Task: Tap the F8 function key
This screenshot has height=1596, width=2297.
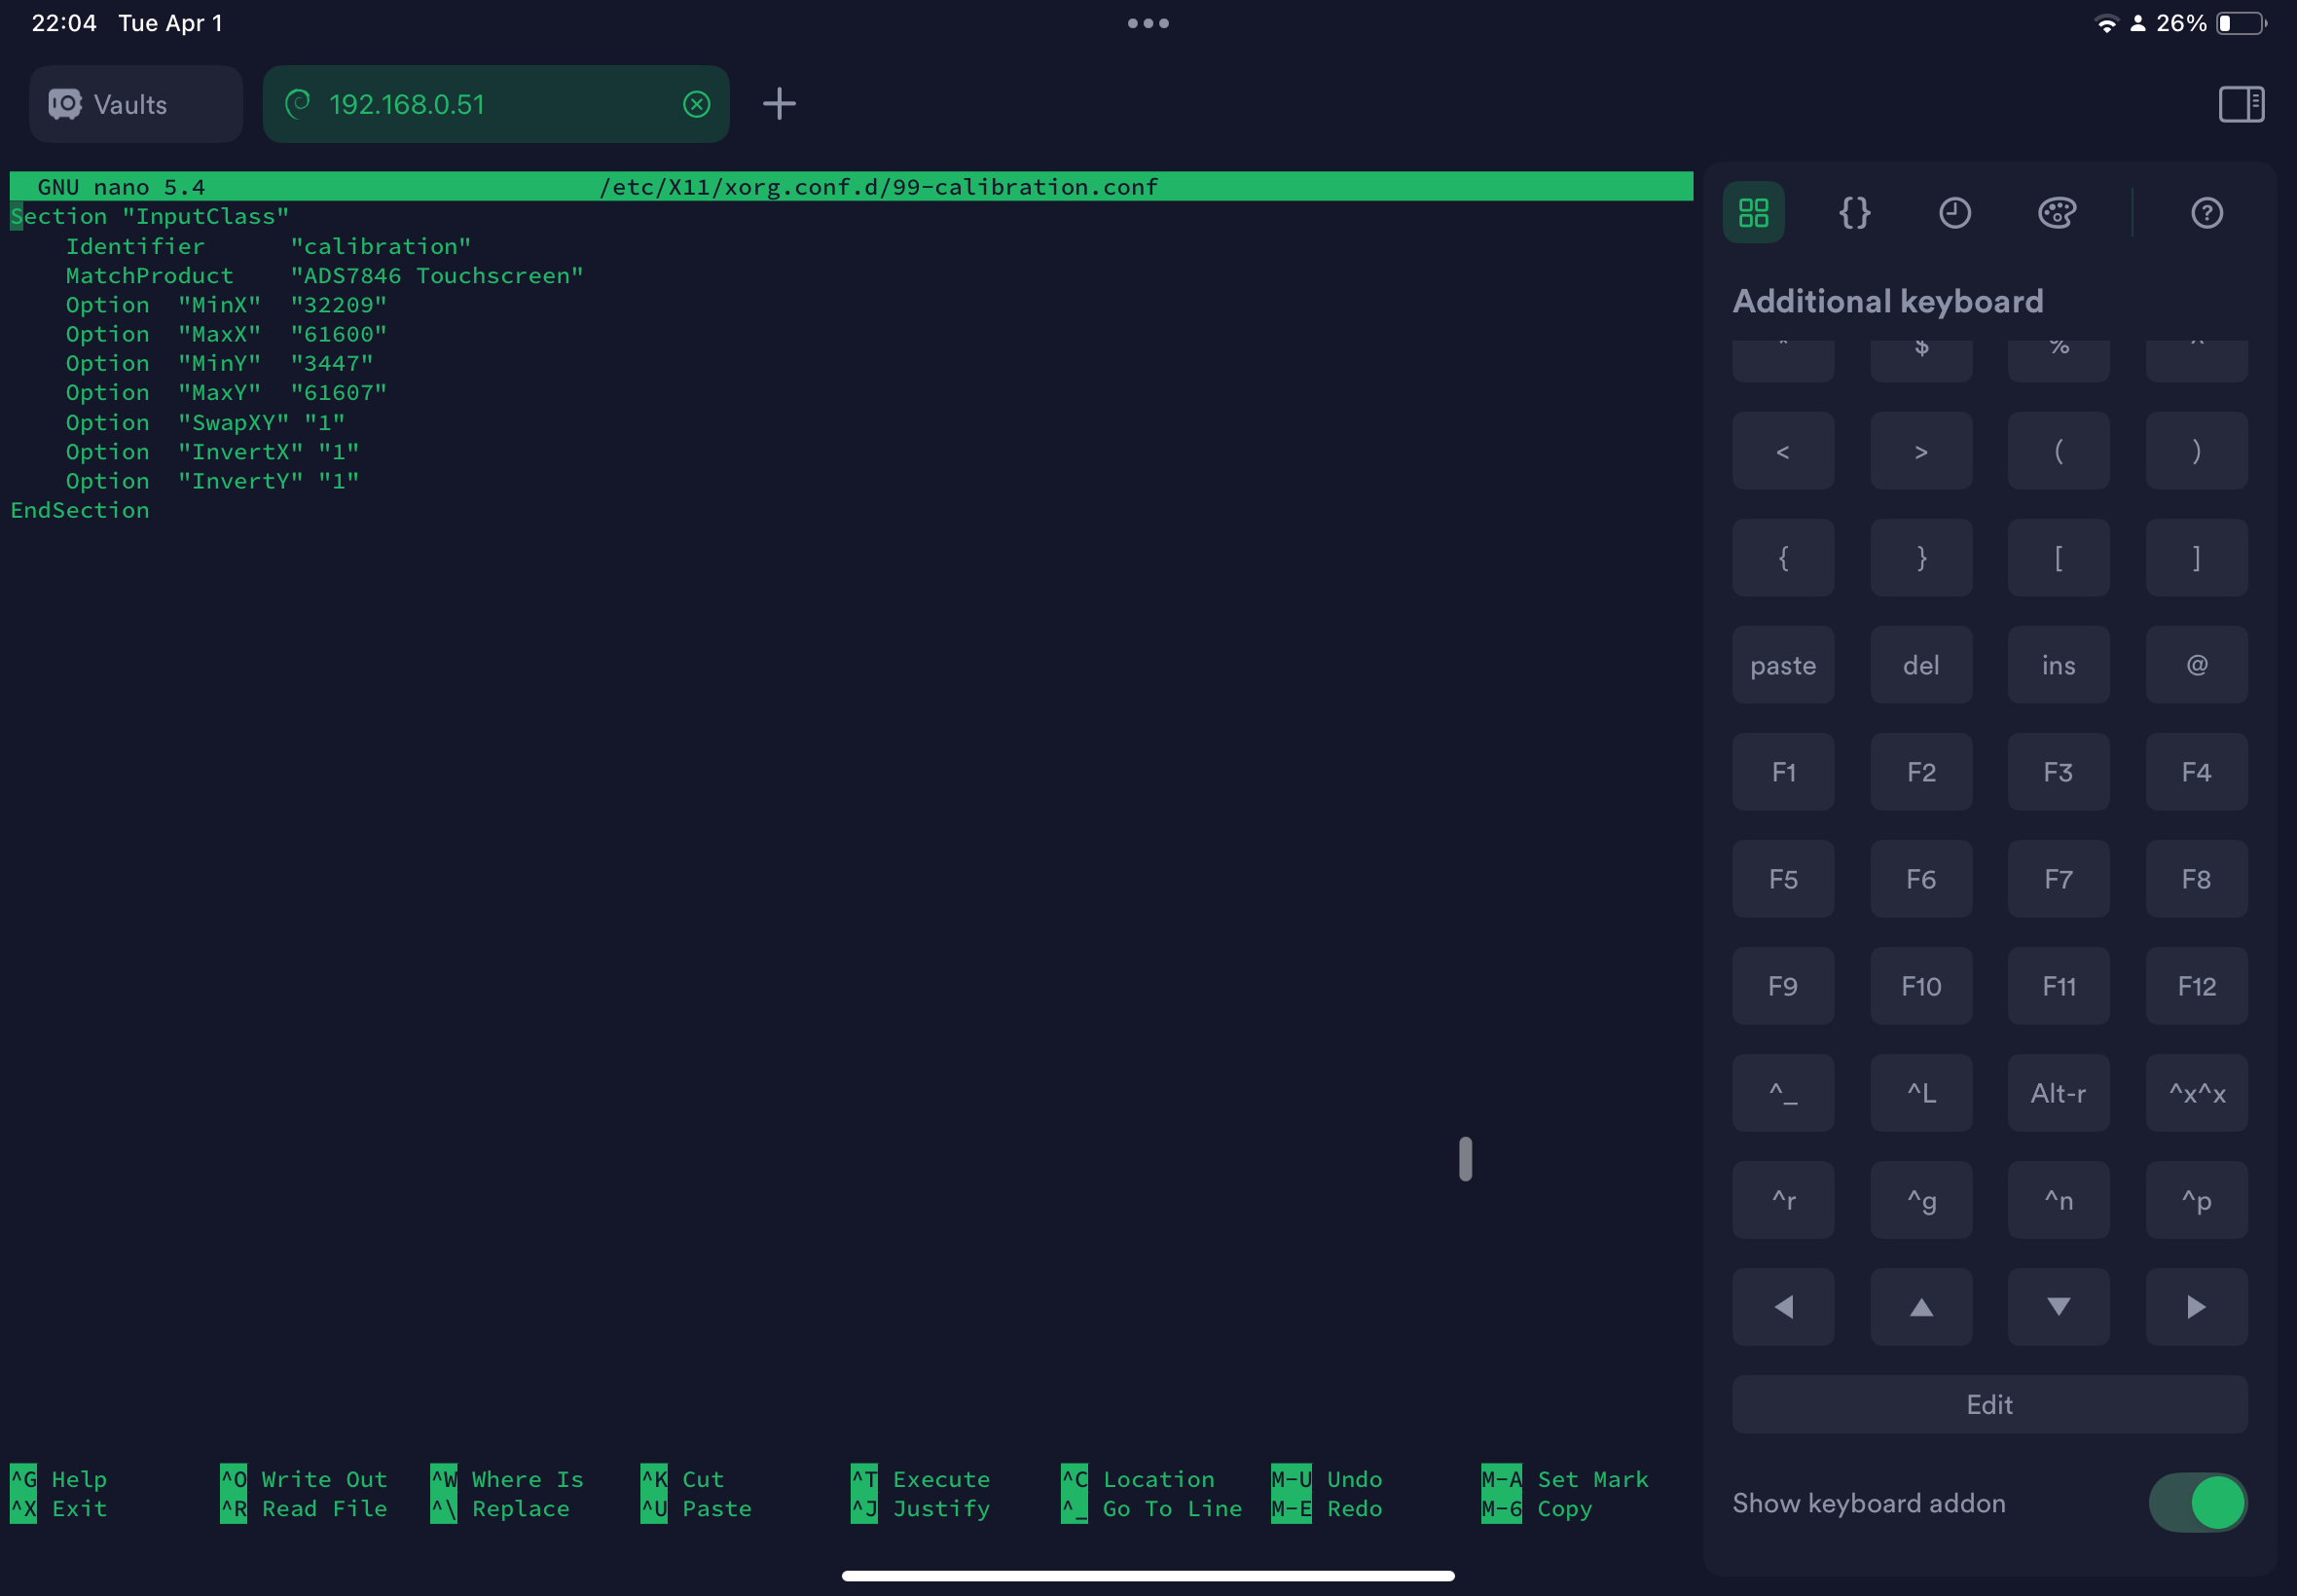Action: (2196, 879)
